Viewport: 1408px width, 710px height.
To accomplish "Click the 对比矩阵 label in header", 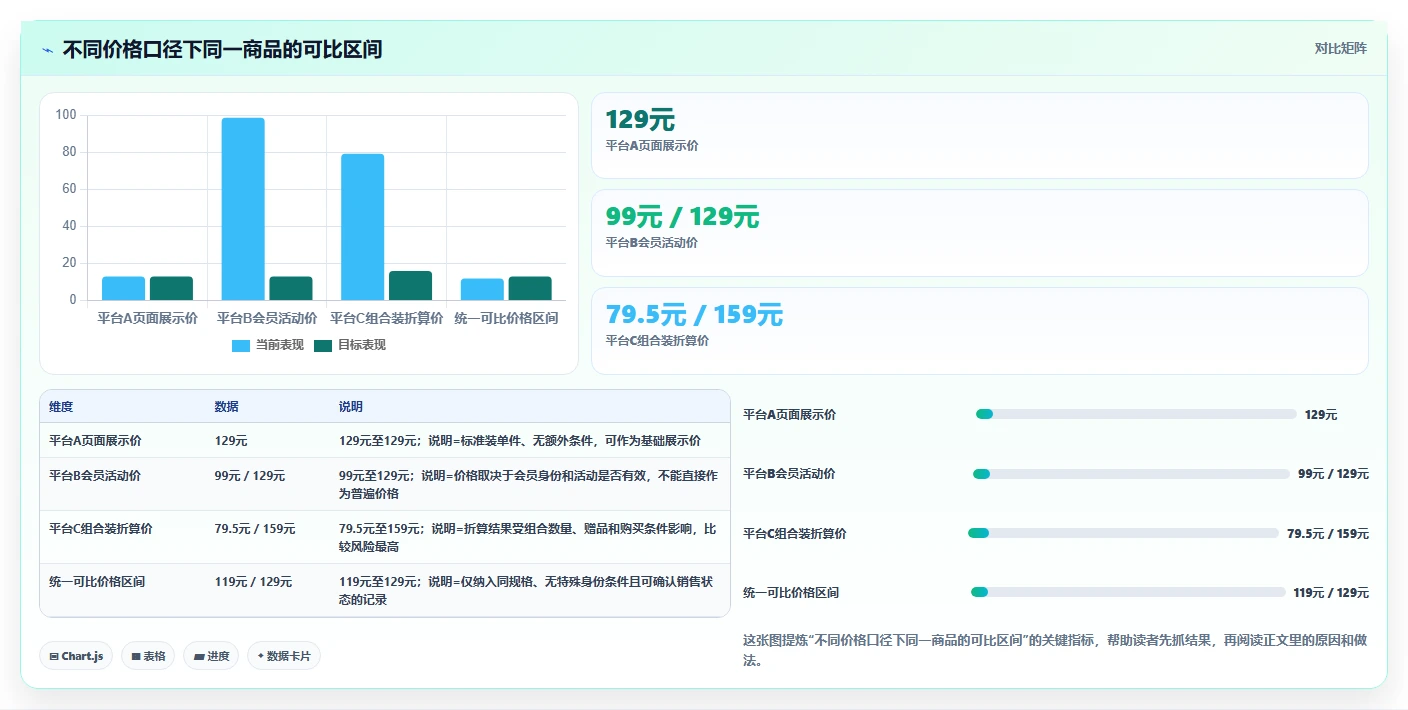I will (1340, 48).
